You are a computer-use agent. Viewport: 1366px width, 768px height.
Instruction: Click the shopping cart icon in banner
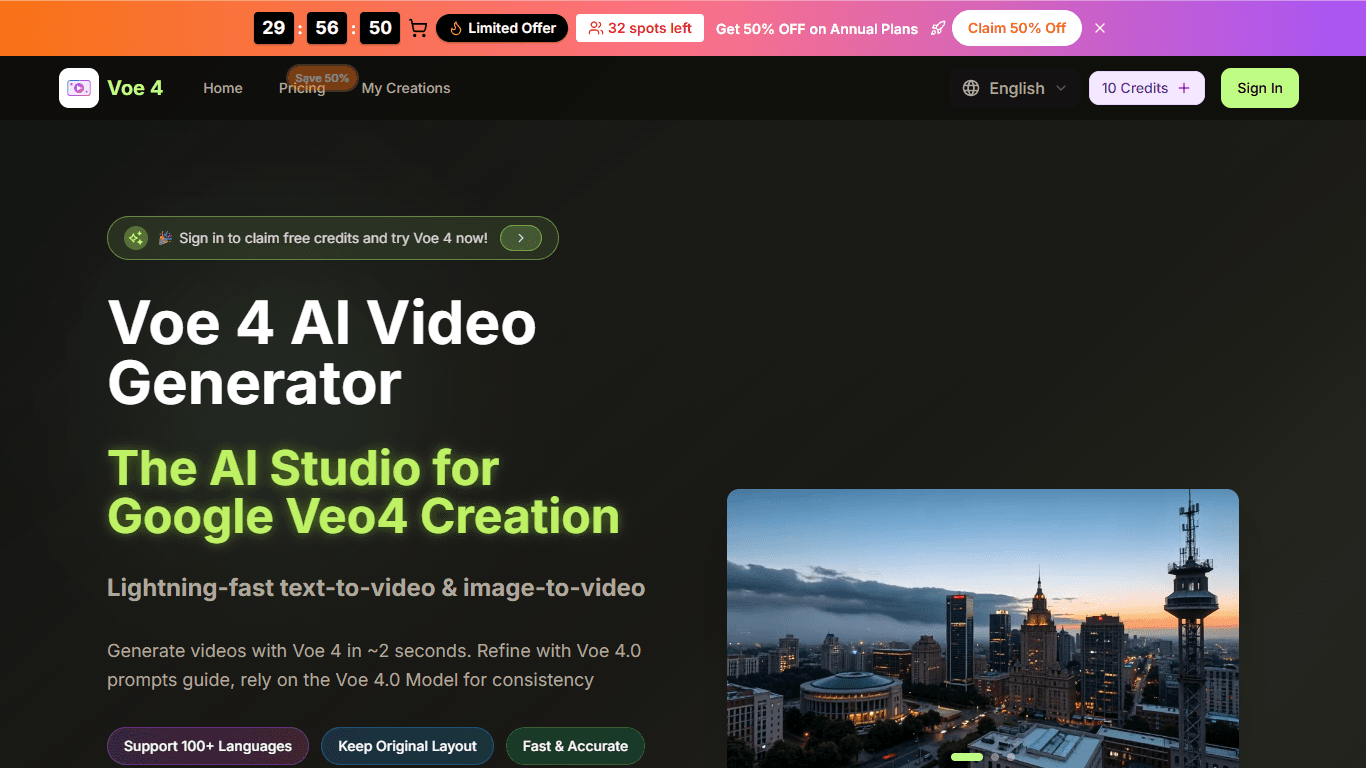[x=418, y=28]
